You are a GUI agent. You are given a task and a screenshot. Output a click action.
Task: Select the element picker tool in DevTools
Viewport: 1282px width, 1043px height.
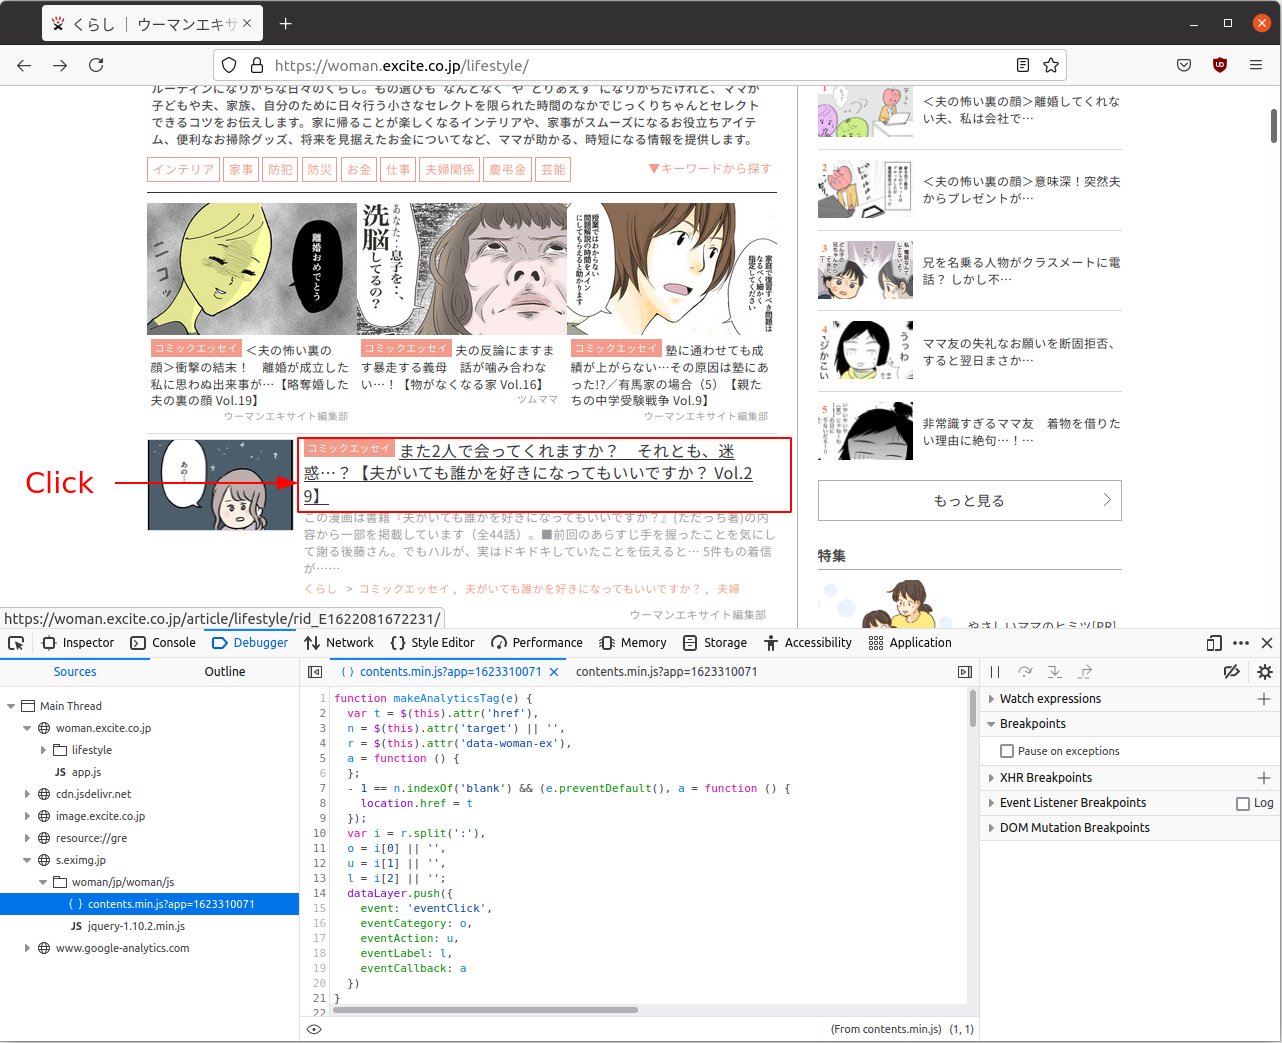pos(15,643)
